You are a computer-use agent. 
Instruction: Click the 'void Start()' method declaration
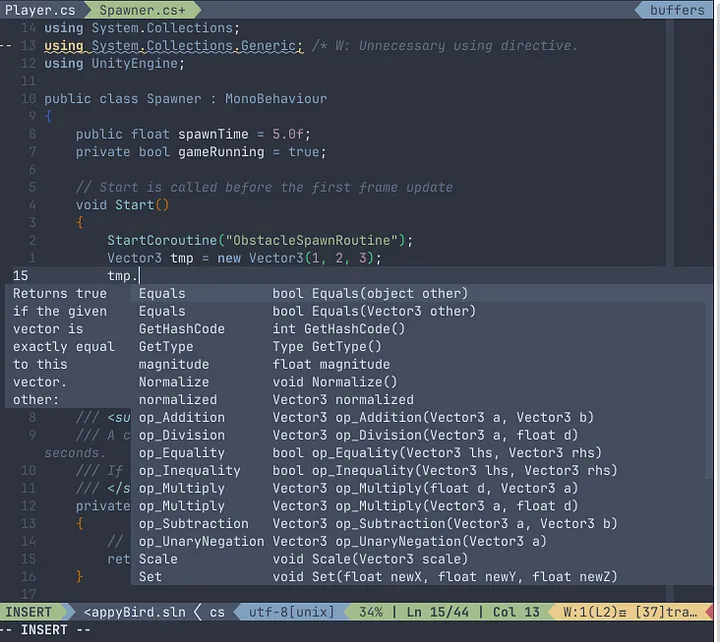123,205
